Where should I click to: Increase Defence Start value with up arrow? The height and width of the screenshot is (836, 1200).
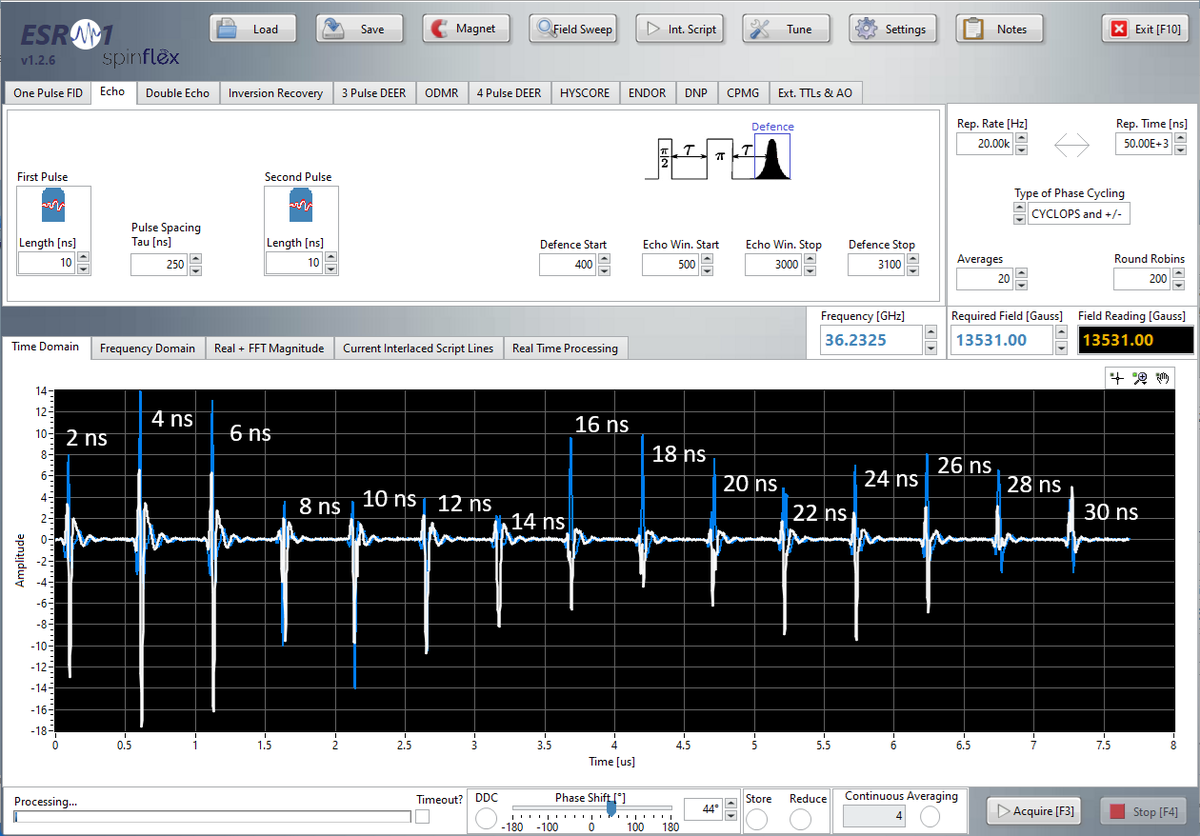[x=603, y=260]
